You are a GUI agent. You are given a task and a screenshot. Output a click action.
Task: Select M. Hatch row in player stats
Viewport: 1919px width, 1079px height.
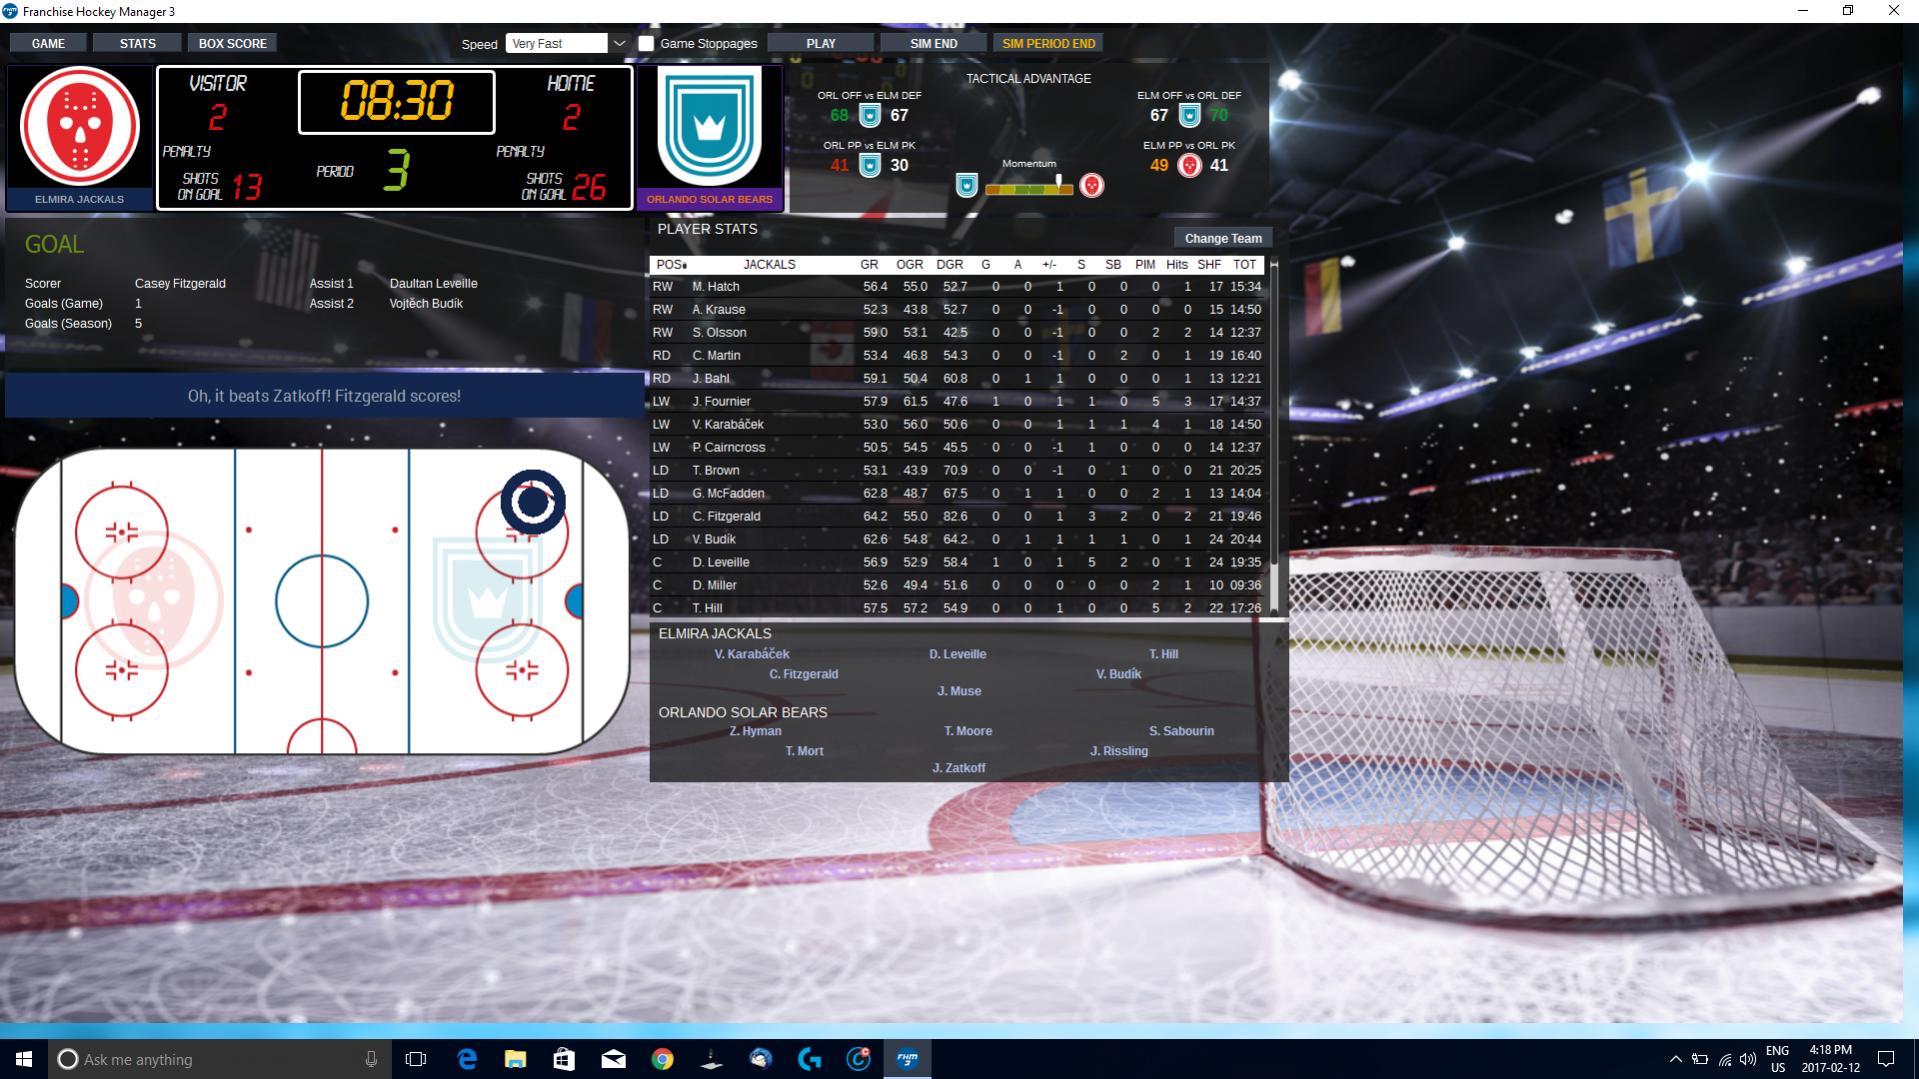tap(957, 286)
